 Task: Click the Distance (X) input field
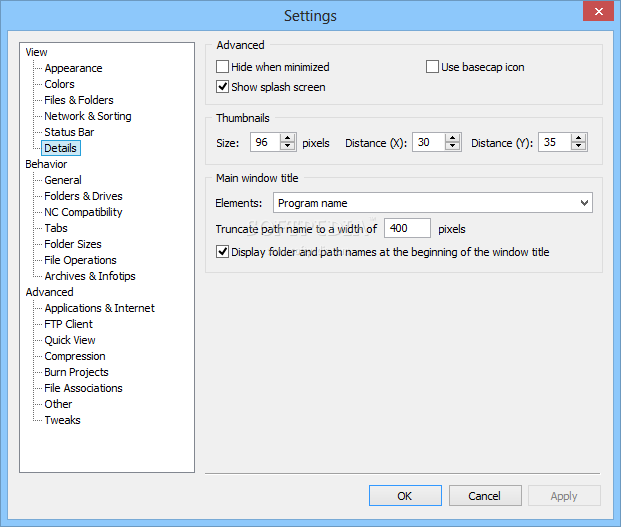(x=429, y=142)
